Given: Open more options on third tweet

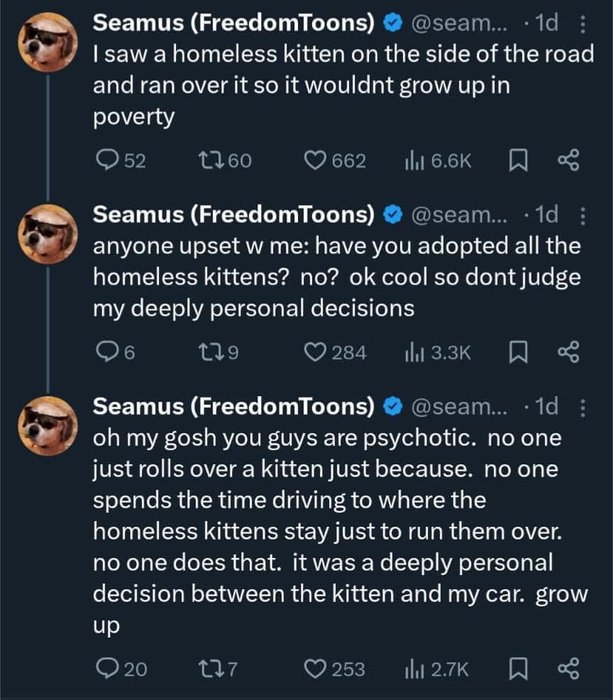Looking at the screenshot, I should pos(585,407).
